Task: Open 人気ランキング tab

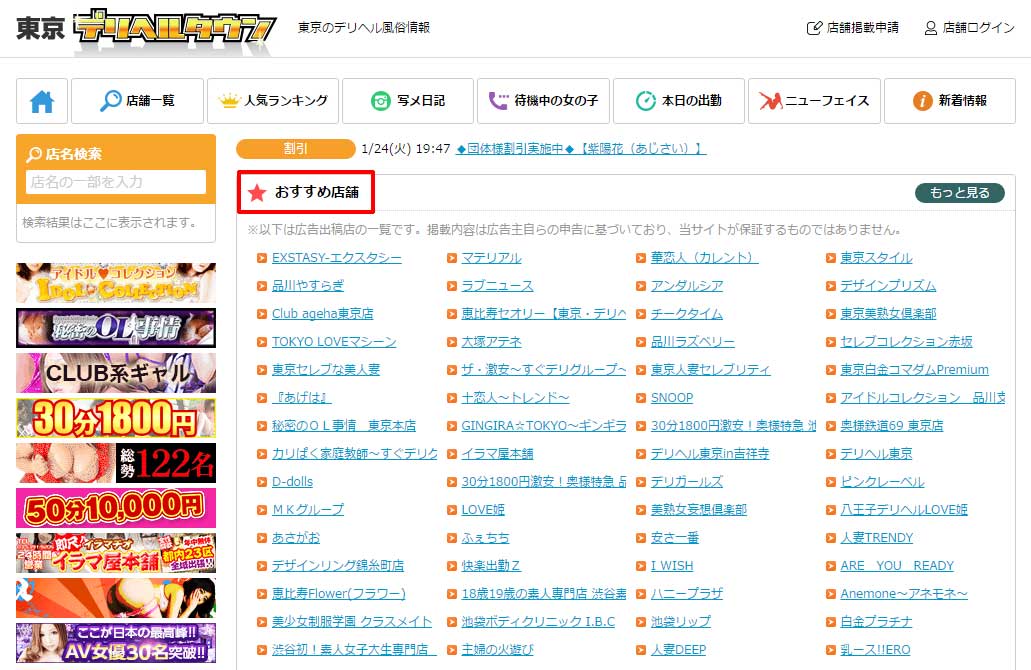Action: (273, 101)
